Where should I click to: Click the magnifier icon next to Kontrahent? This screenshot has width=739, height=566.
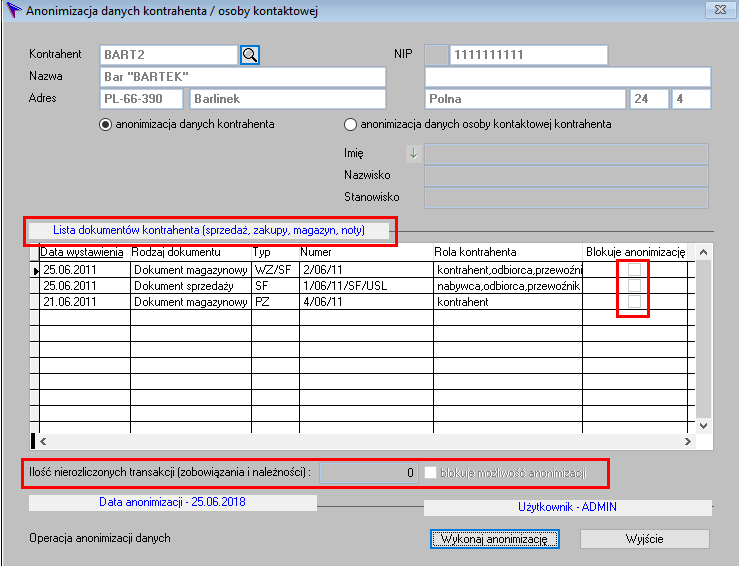(250, 55)
